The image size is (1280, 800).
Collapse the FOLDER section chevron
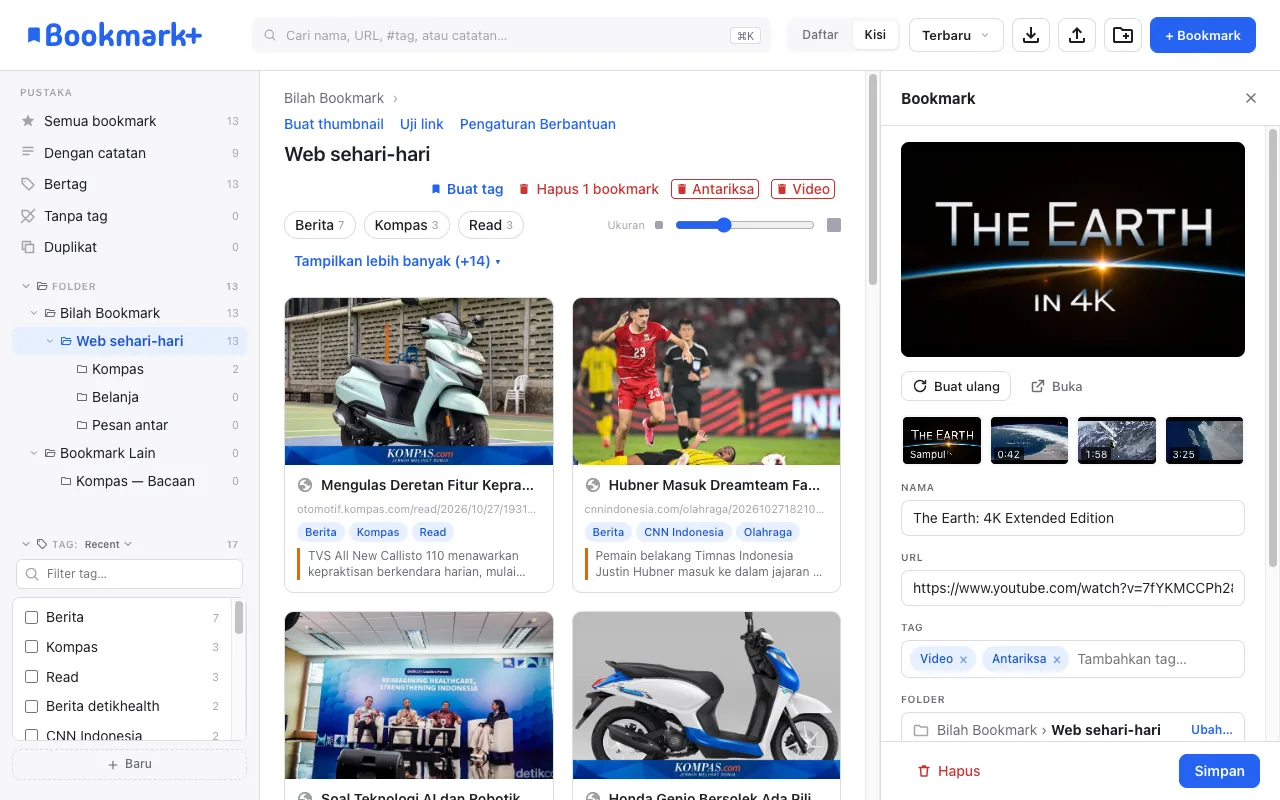26,286
